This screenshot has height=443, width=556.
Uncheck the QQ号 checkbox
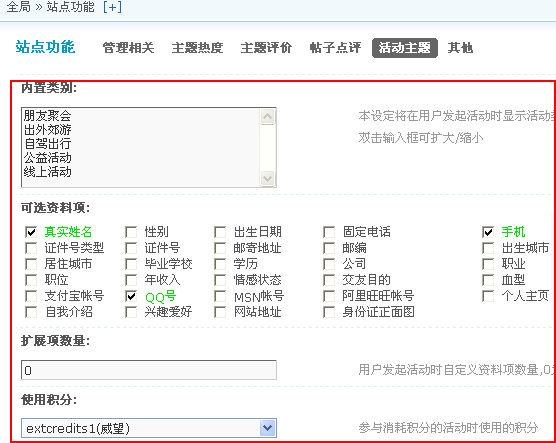click(131, 296)
